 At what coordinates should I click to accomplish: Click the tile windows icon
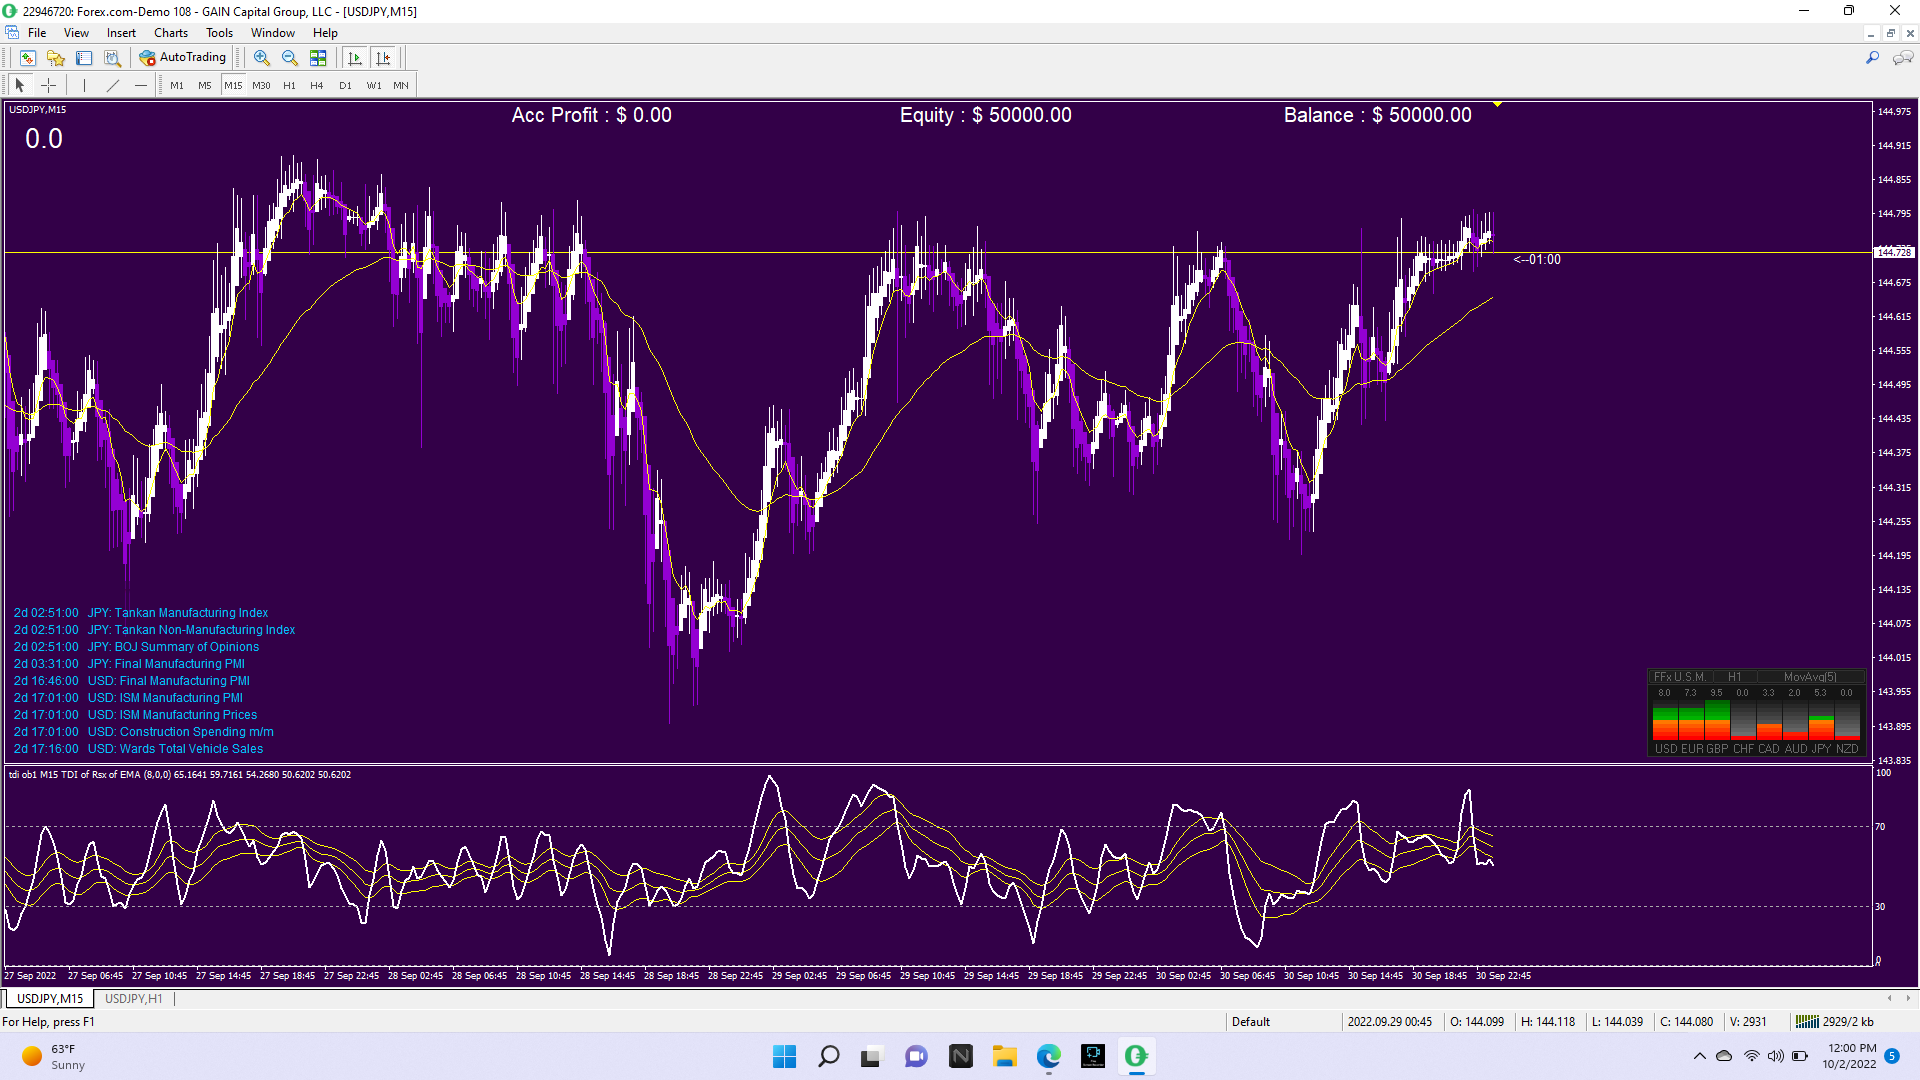tap(318, 58)
